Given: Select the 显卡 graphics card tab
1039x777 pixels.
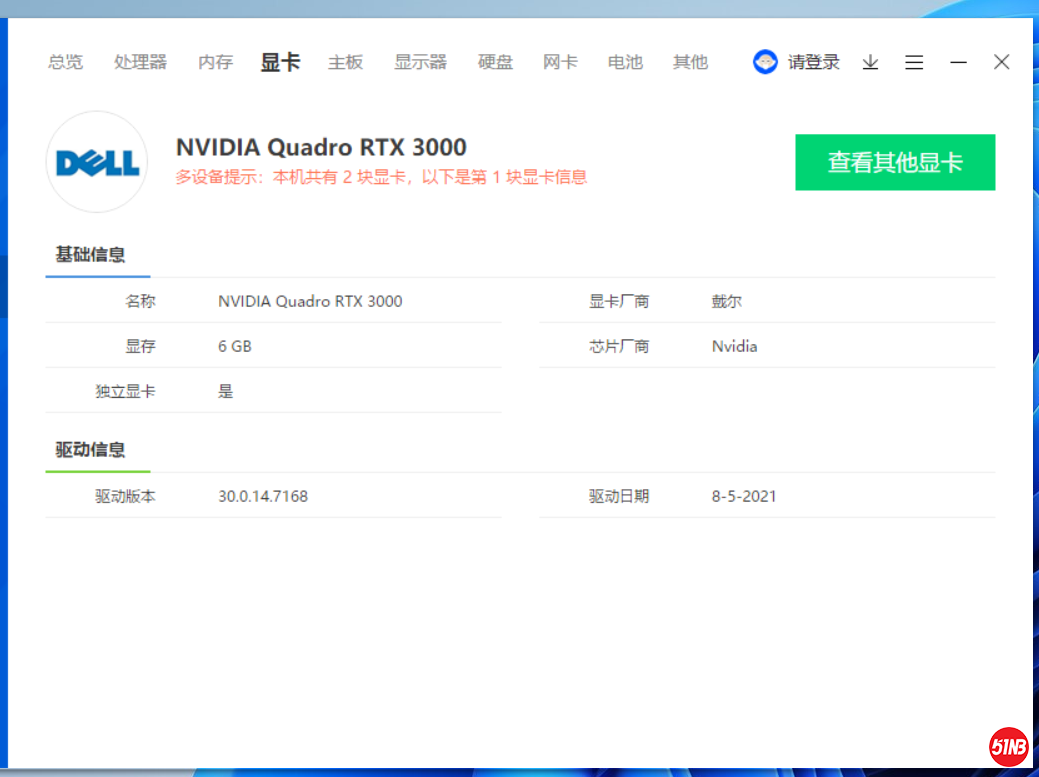Looking at the screenshot, I should pyautogui.click(x=280, y=62).
